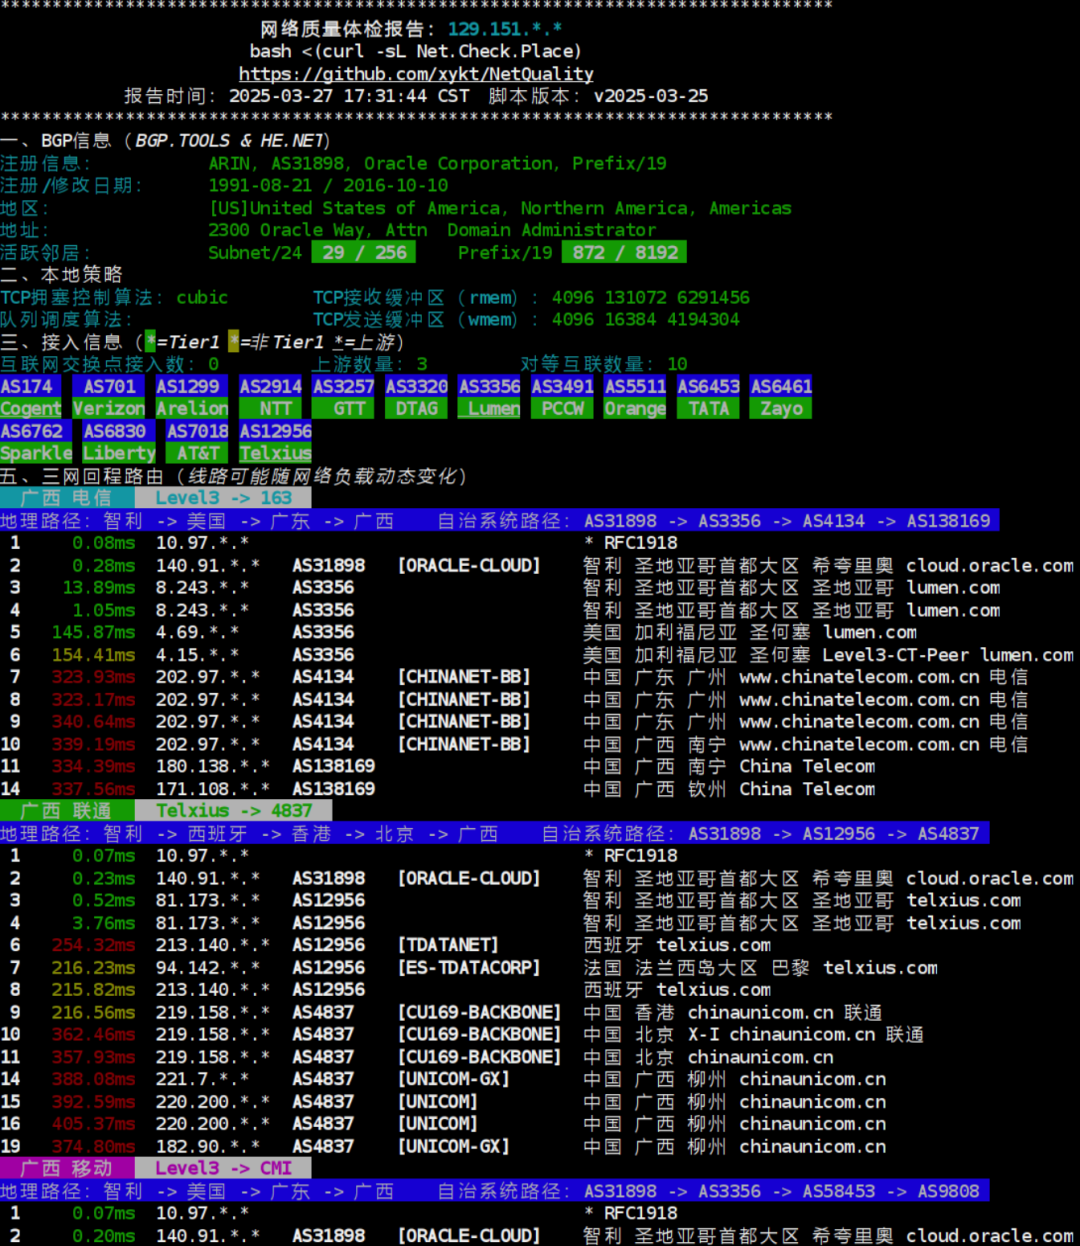The image size is (1080, 1246).
Task: Click the Zayo label
Action: coord(782,408)
